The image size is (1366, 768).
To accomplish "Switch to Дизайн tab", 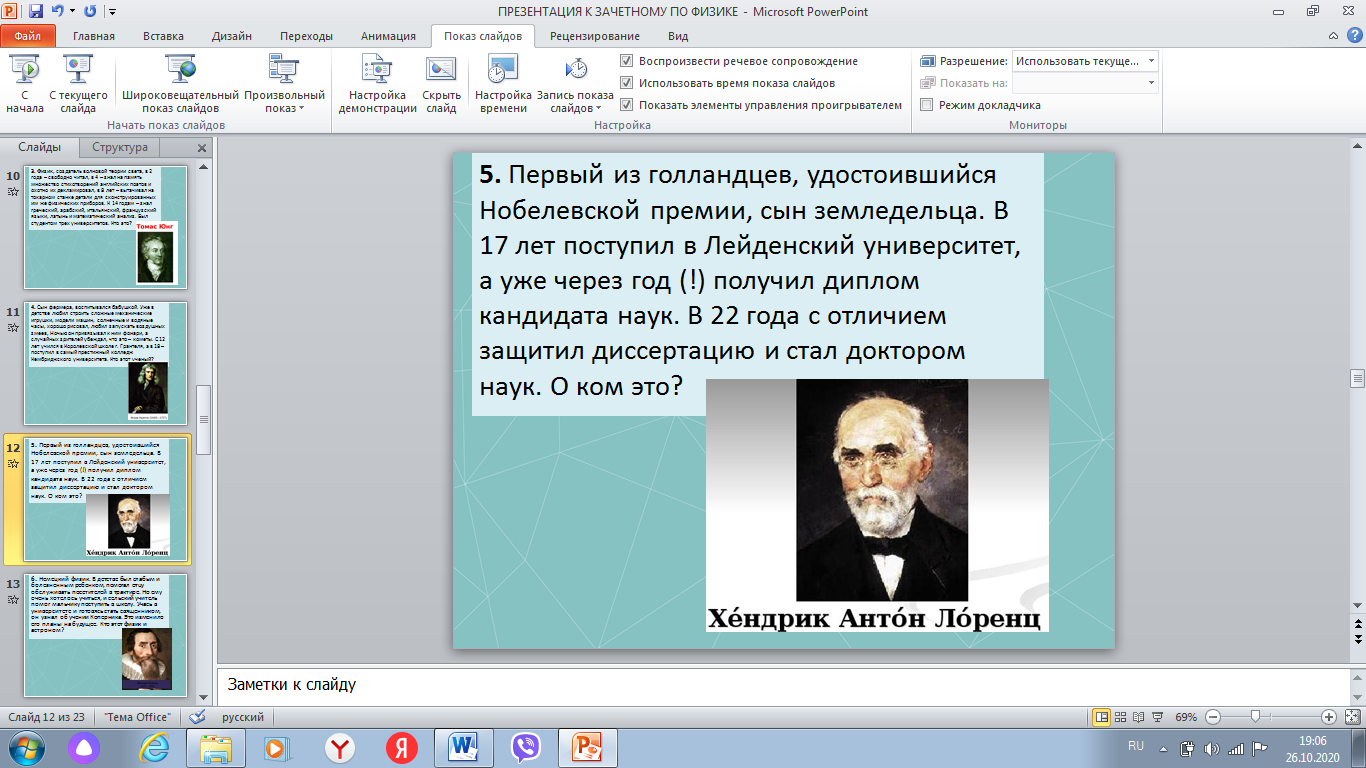I will 232,36.
